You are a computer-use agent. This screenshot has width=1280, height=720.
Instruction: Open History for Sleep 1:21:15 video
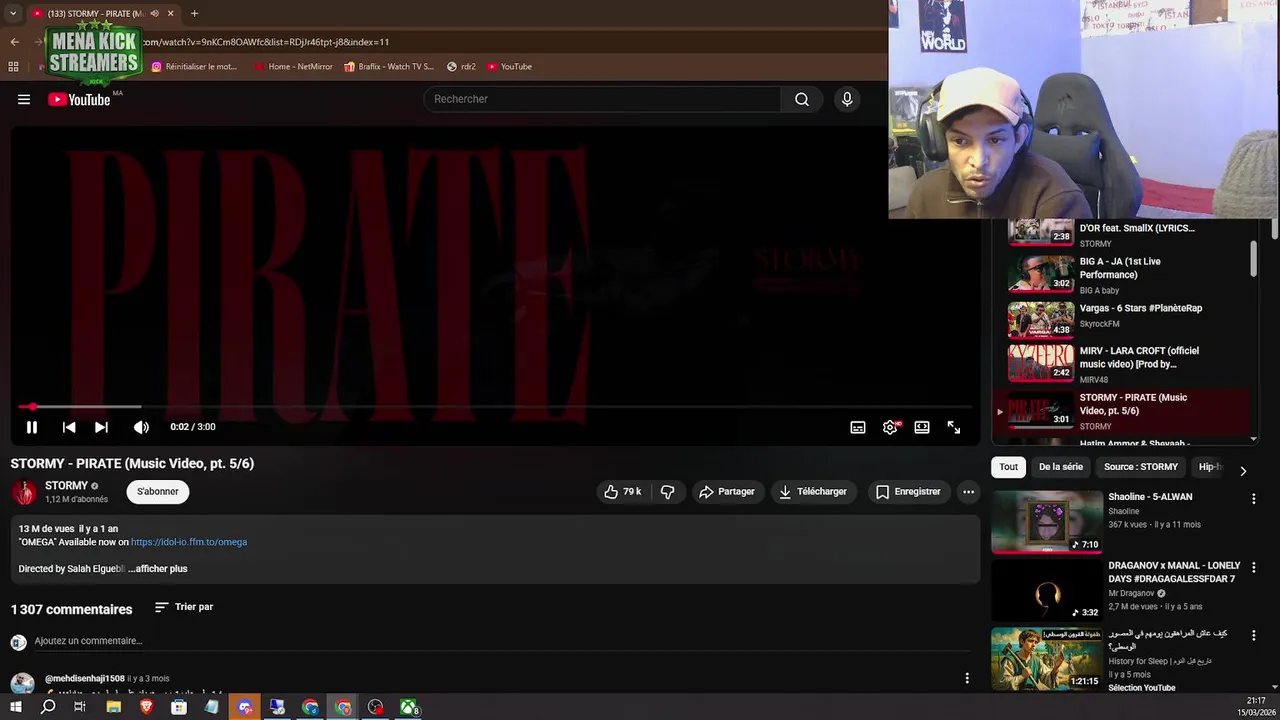(x=1046, y=658)
